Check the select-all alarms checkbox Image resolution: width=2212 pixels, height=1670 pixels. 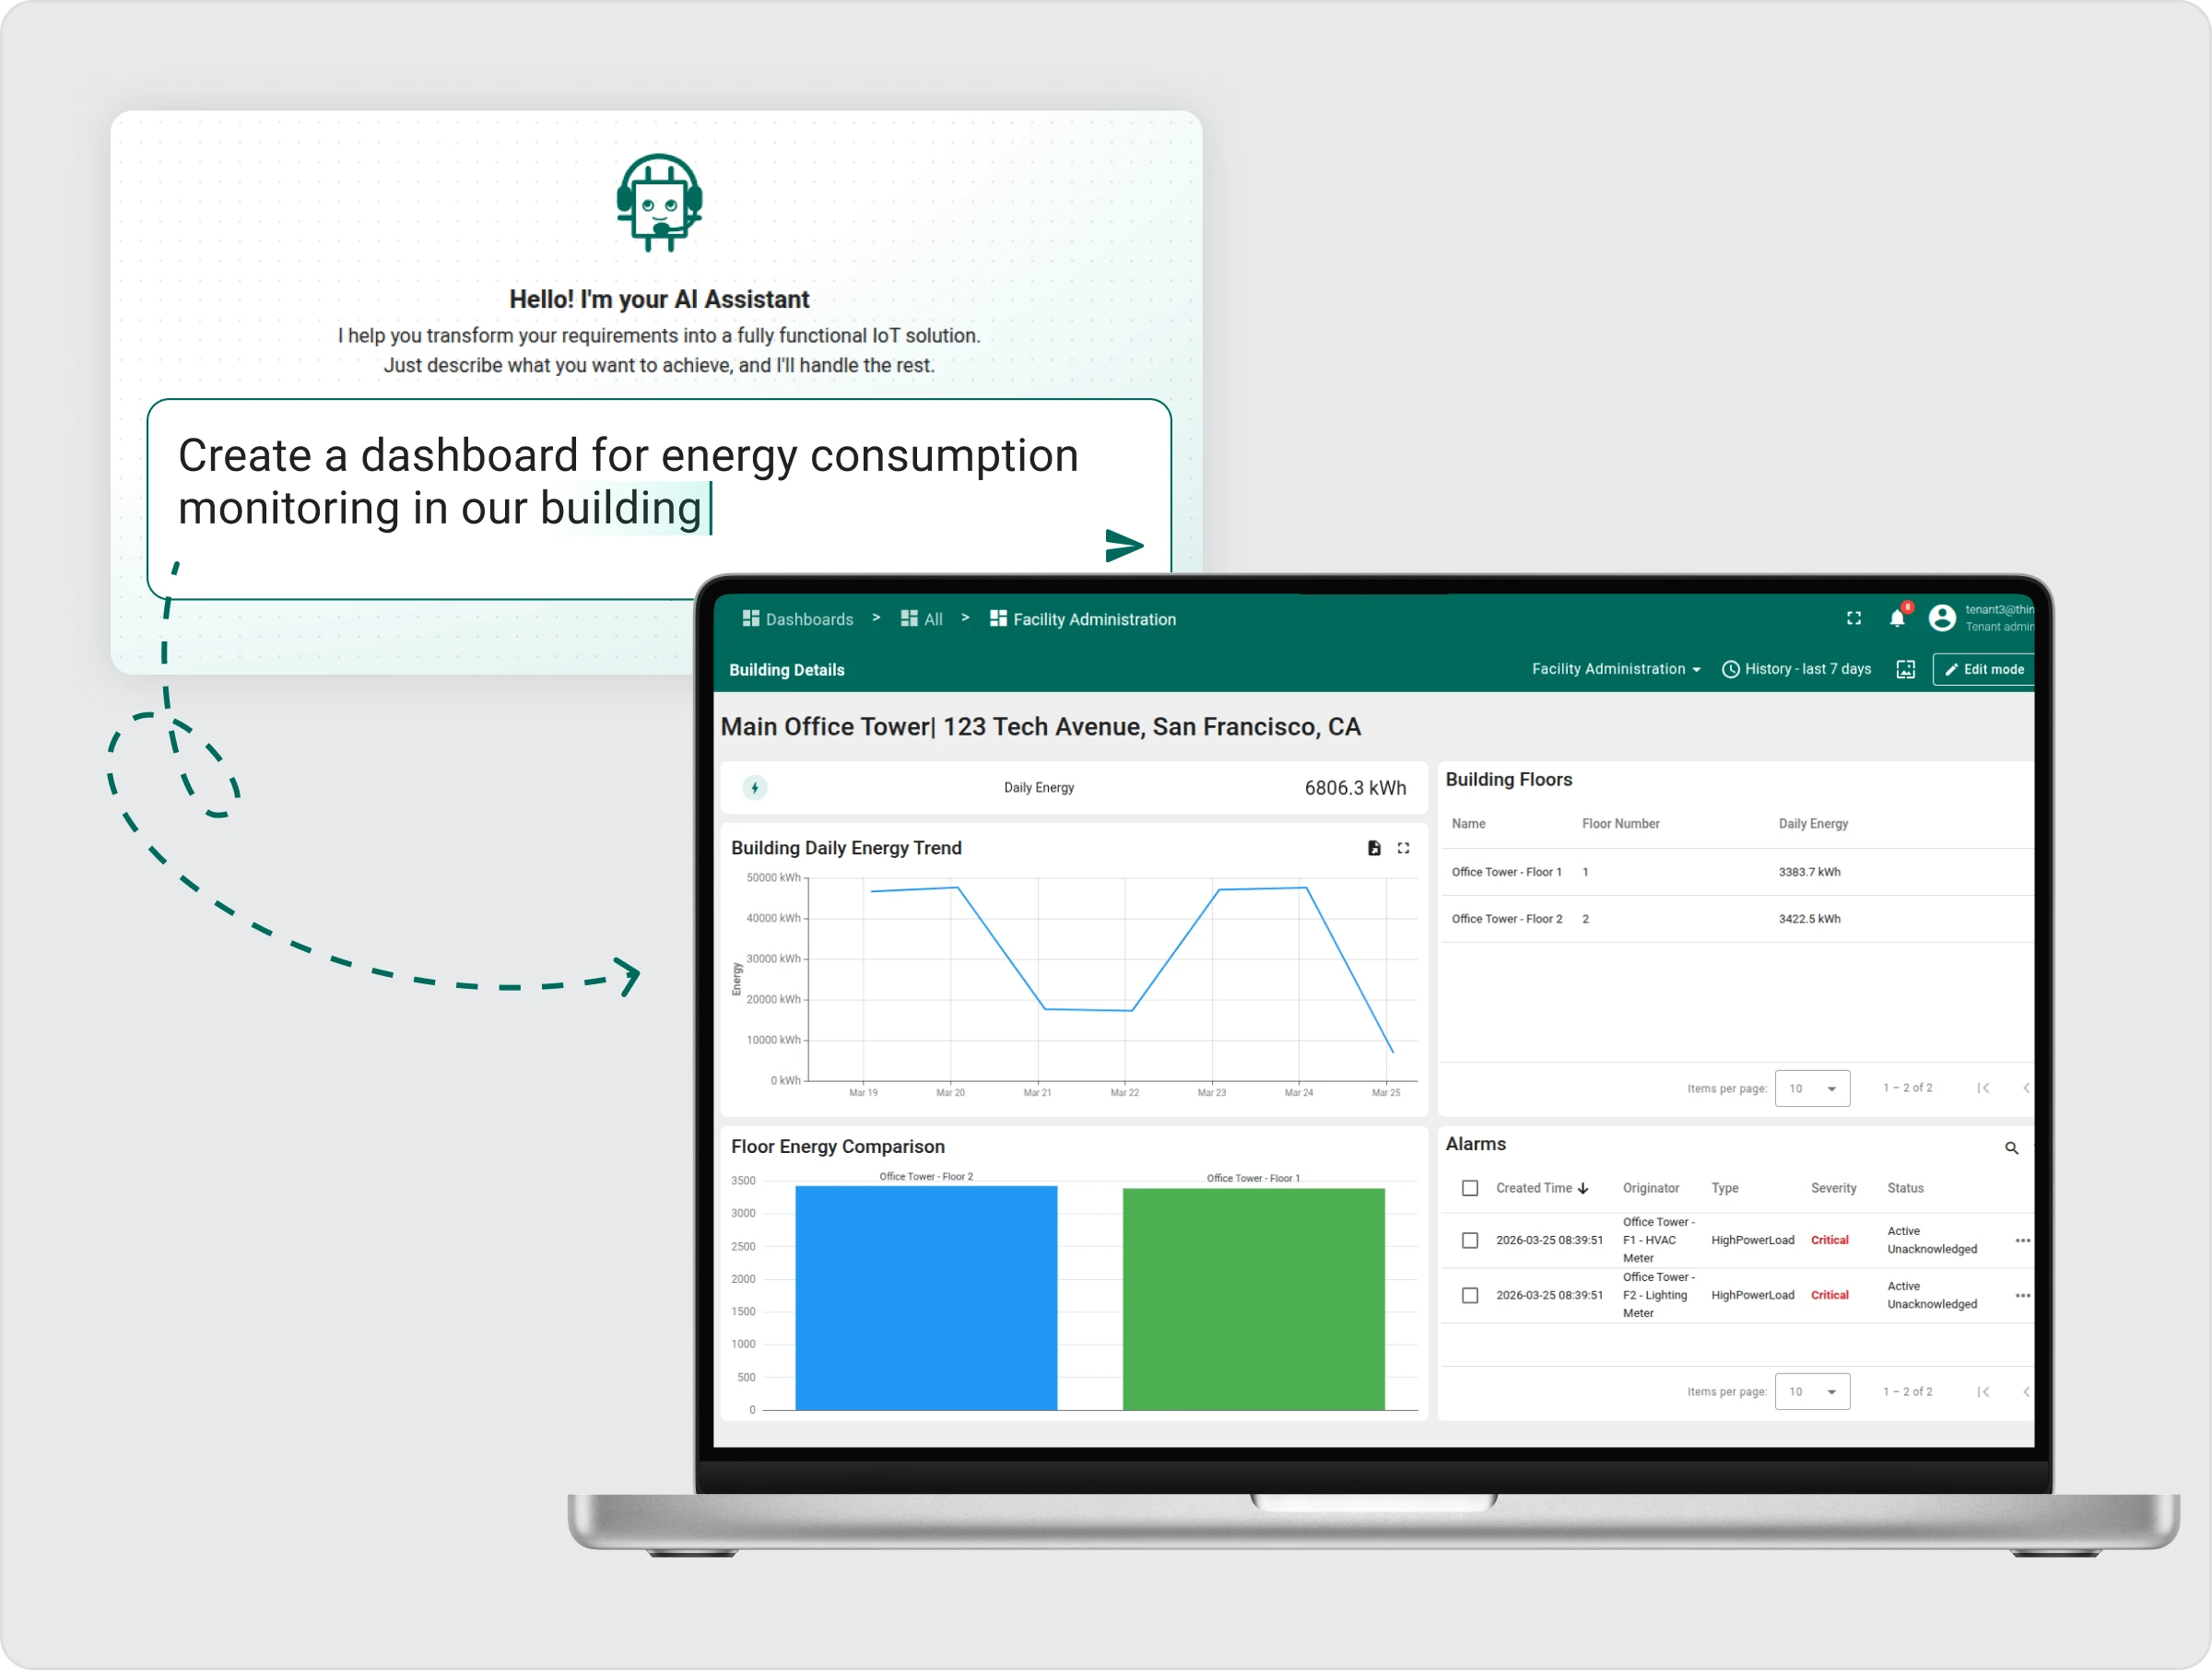click(1470, 1188)
